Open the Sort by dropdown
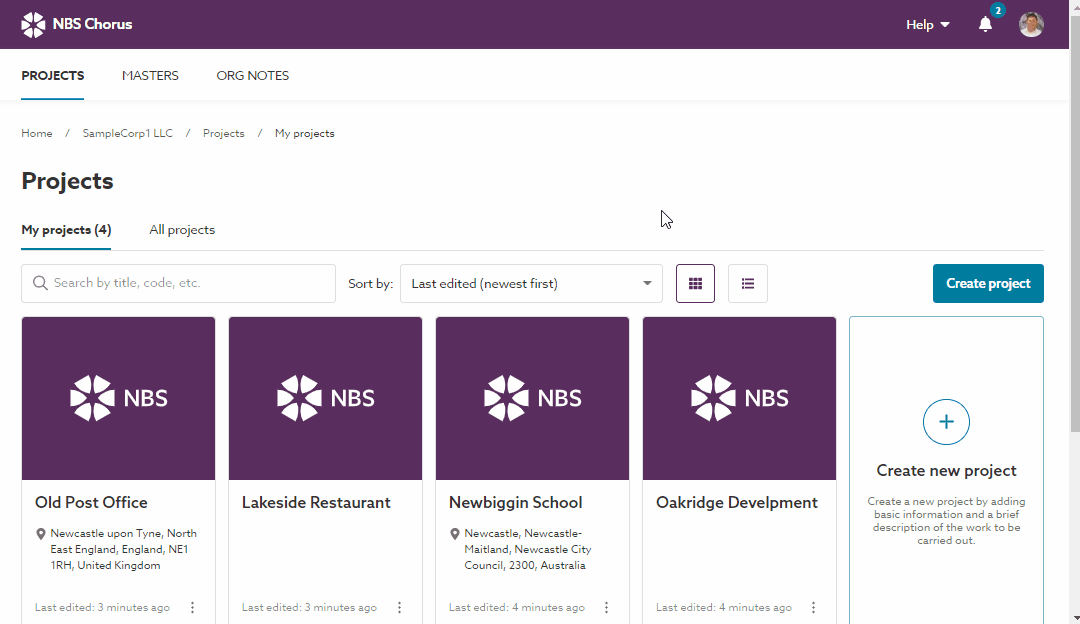Viewport: 1080px width, 624px height. 531,284
